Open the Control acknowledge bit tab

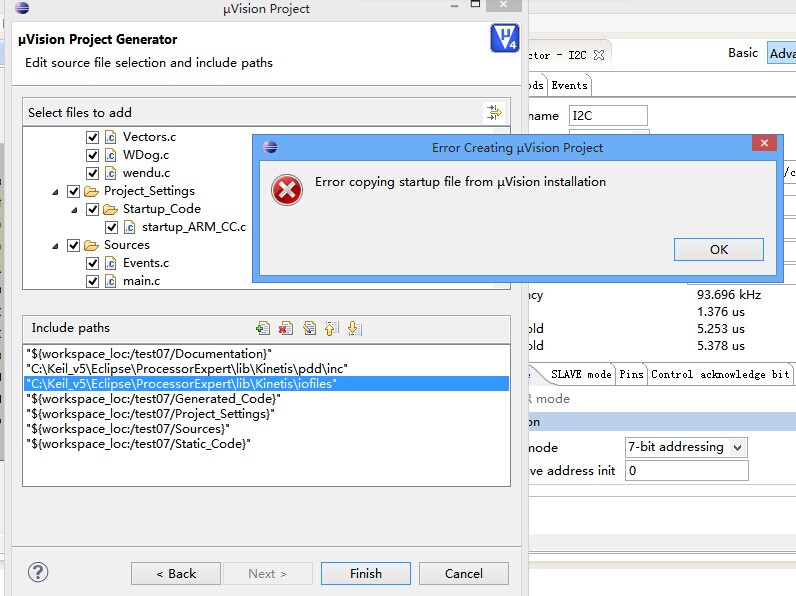pos(720,375)
